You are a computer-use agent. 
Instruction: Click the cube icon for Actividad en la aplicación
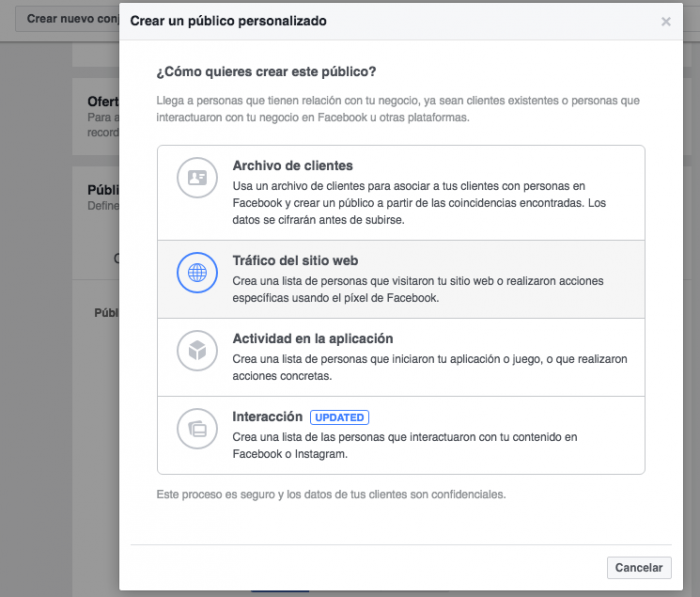click(197, 350)
